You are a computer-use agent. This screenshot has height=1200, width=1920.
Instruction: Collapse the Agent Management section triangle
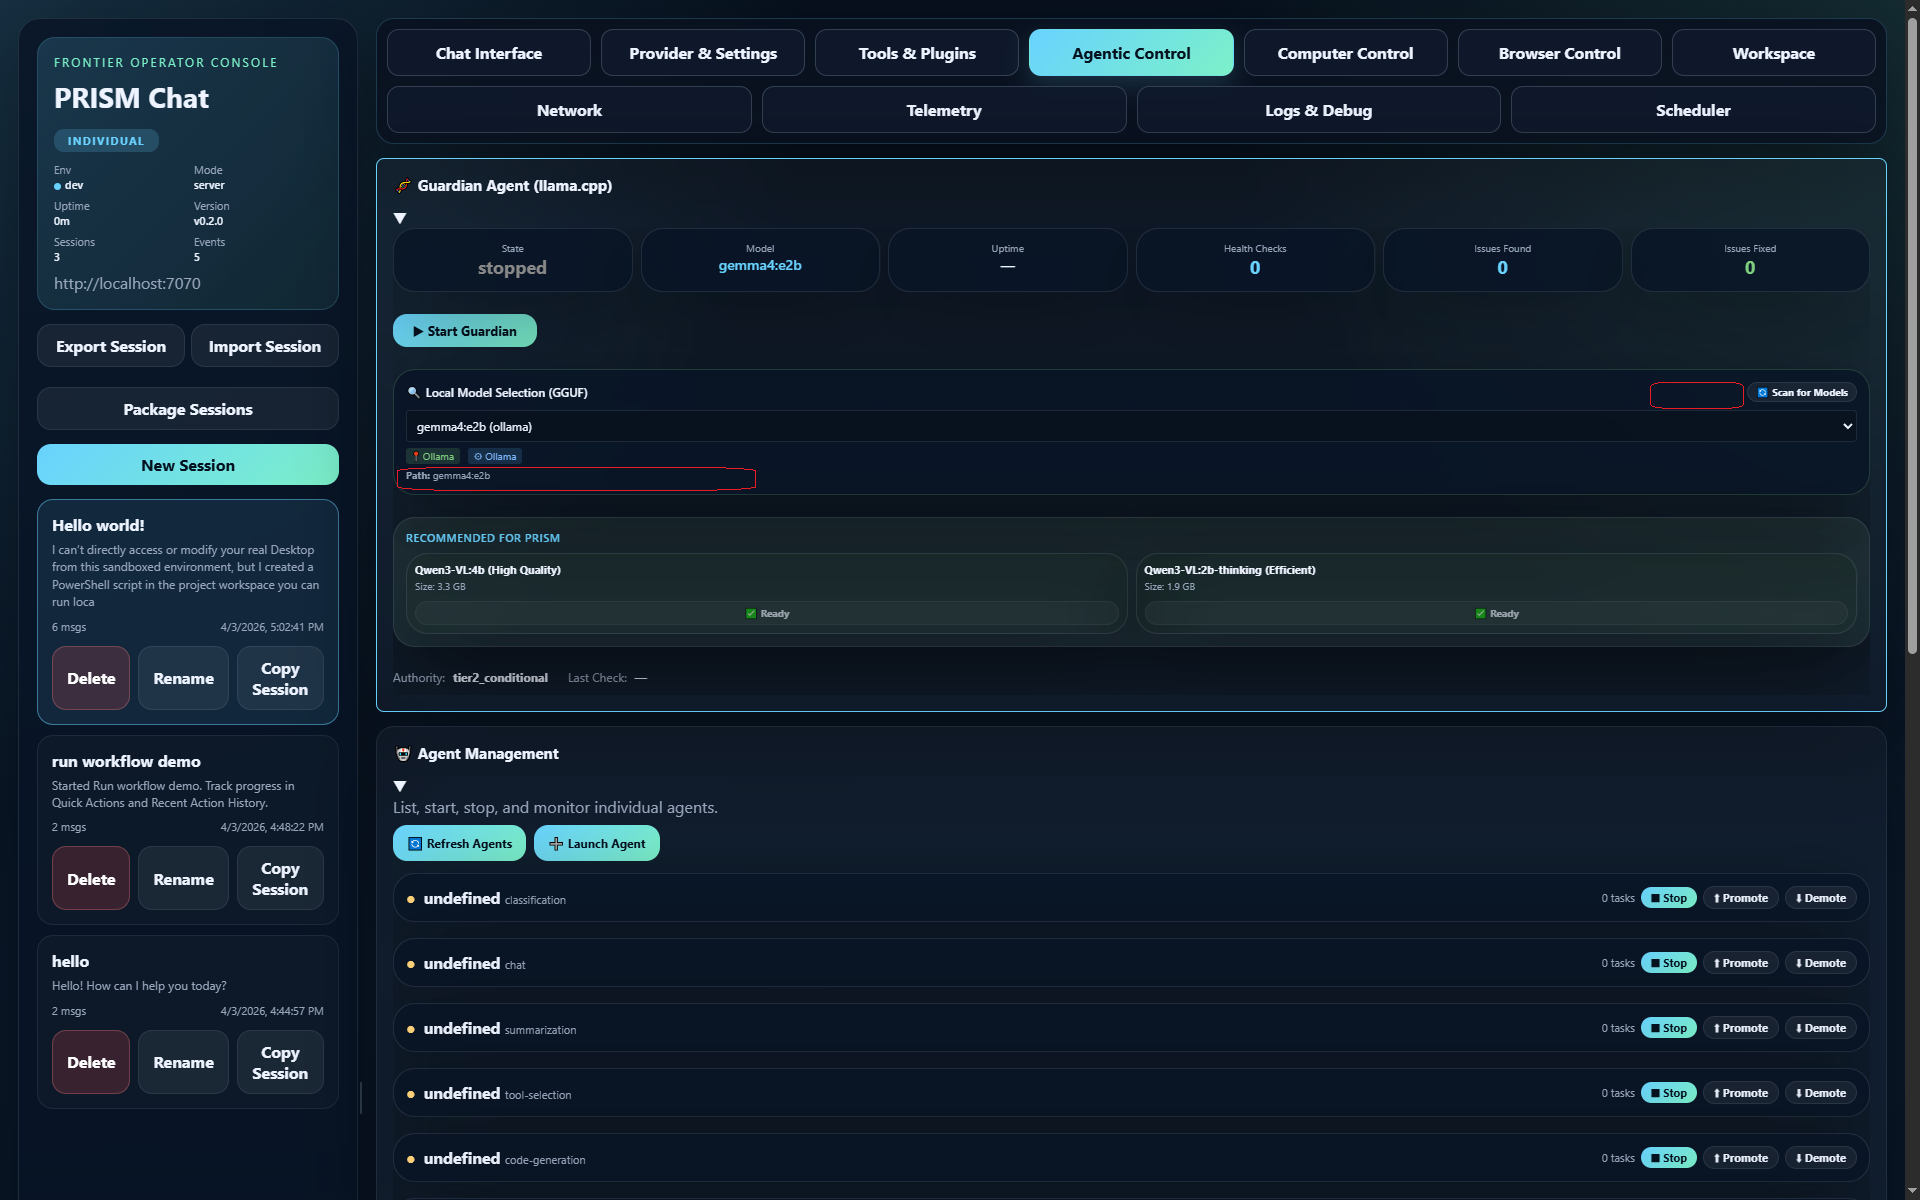400,786
